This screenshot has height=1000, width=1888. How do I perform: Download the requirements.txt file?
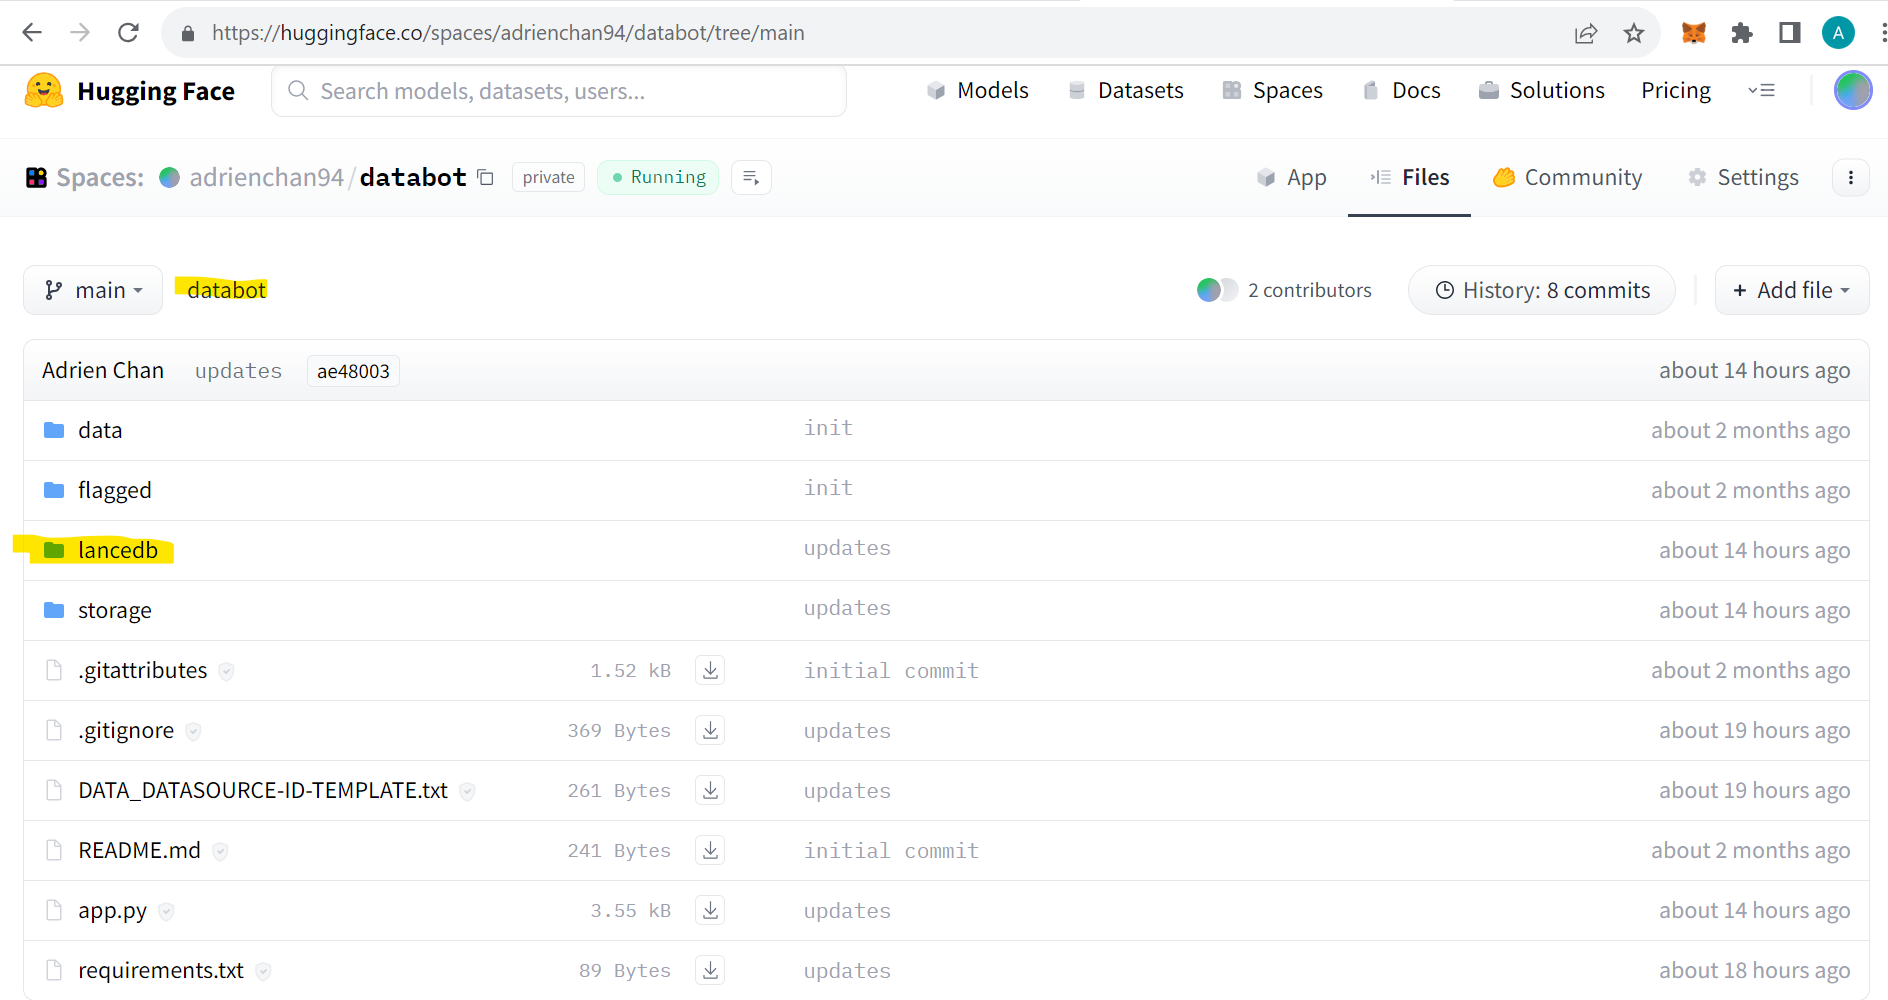710,970
